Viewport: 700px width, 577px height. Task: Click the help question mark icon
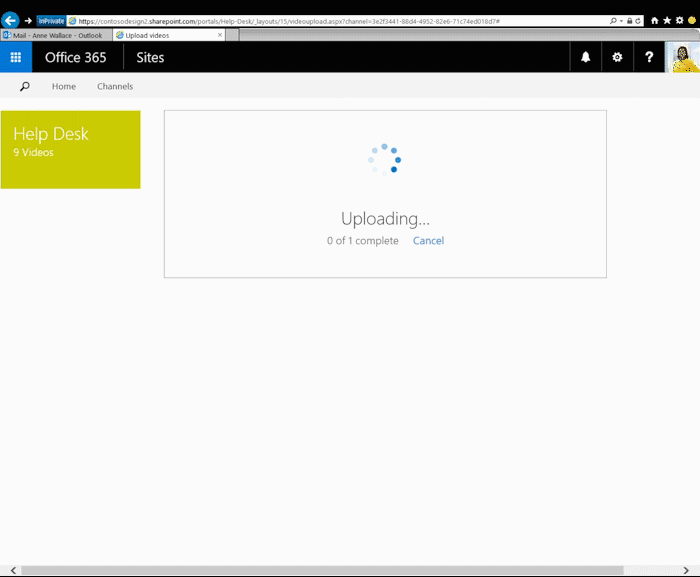click(x=649, y=57)
